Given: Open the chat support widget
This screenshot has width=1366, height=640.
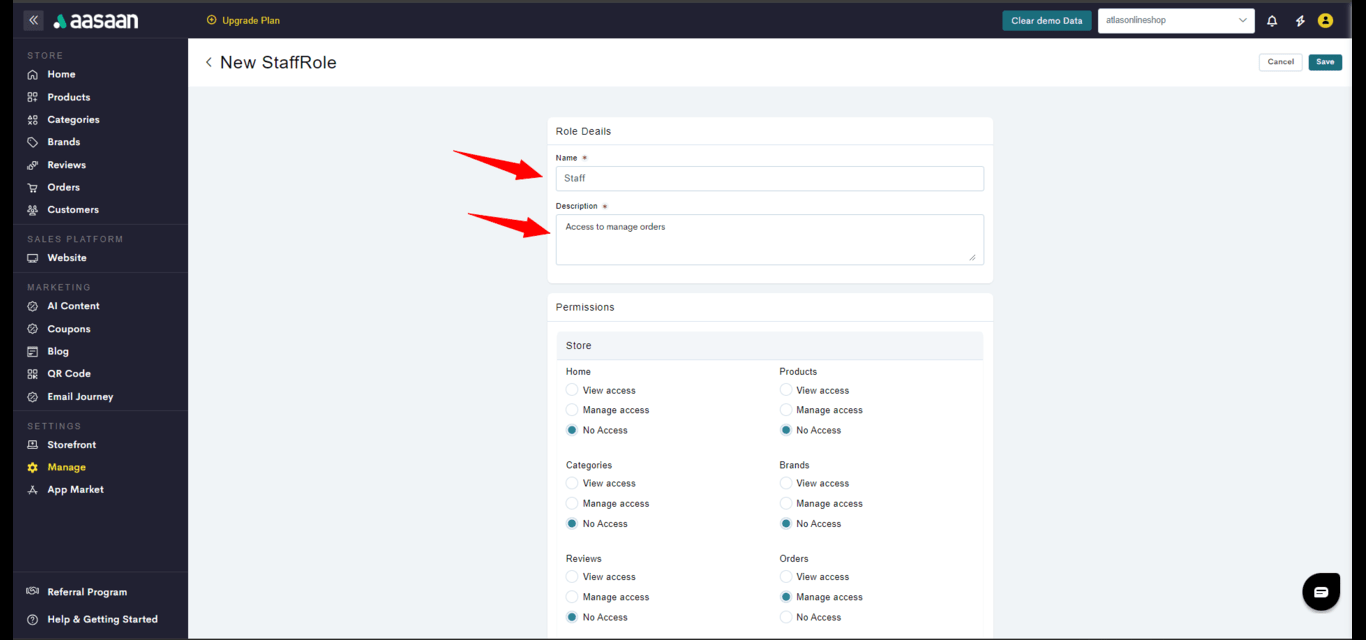Looking at the screenshot, I should (1320, 592).
